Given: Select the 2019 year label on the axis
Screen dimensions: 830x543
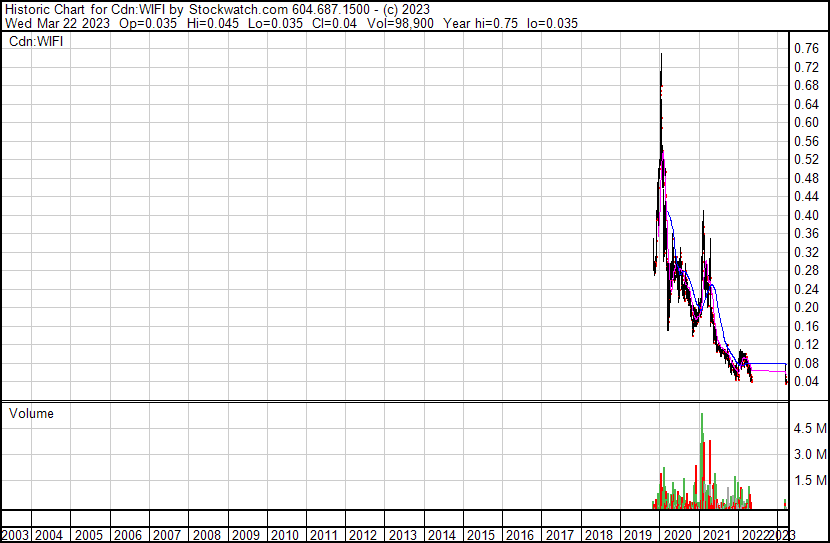Looking at the screenshot, I should pos(638,535).
